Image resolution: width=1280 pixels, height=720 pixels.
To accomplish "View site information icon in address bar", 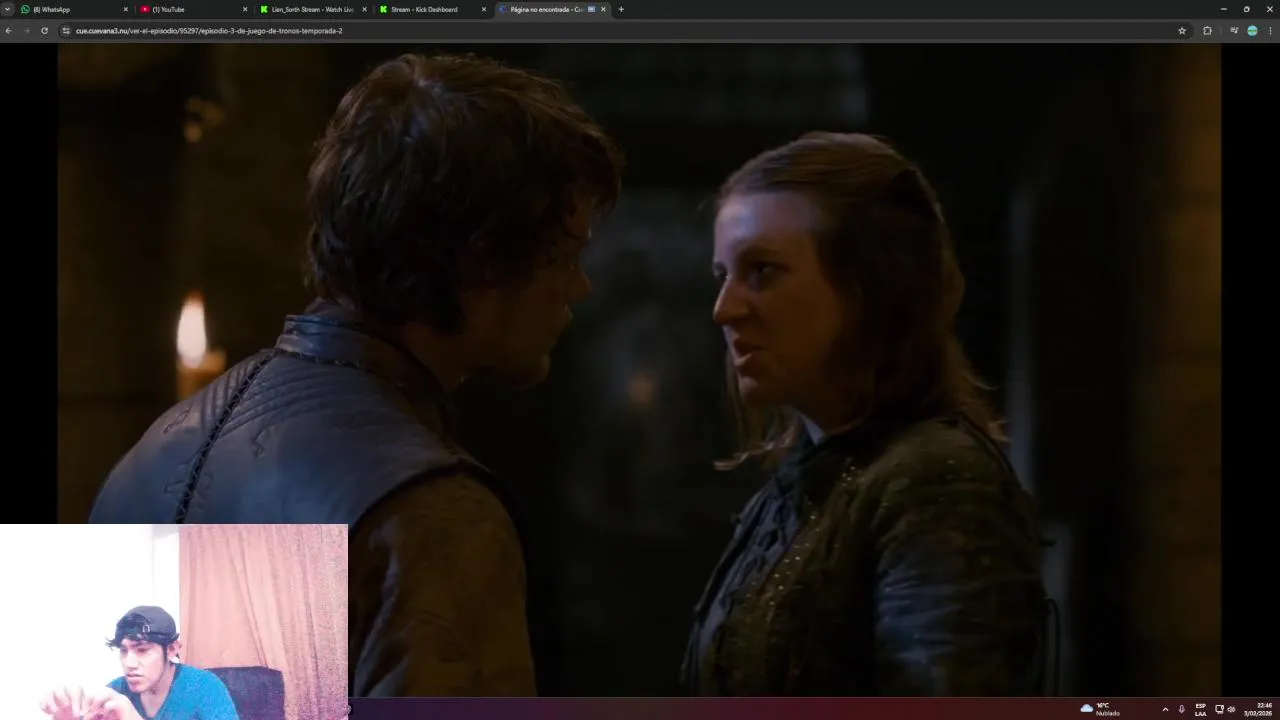I will point(66,30).
